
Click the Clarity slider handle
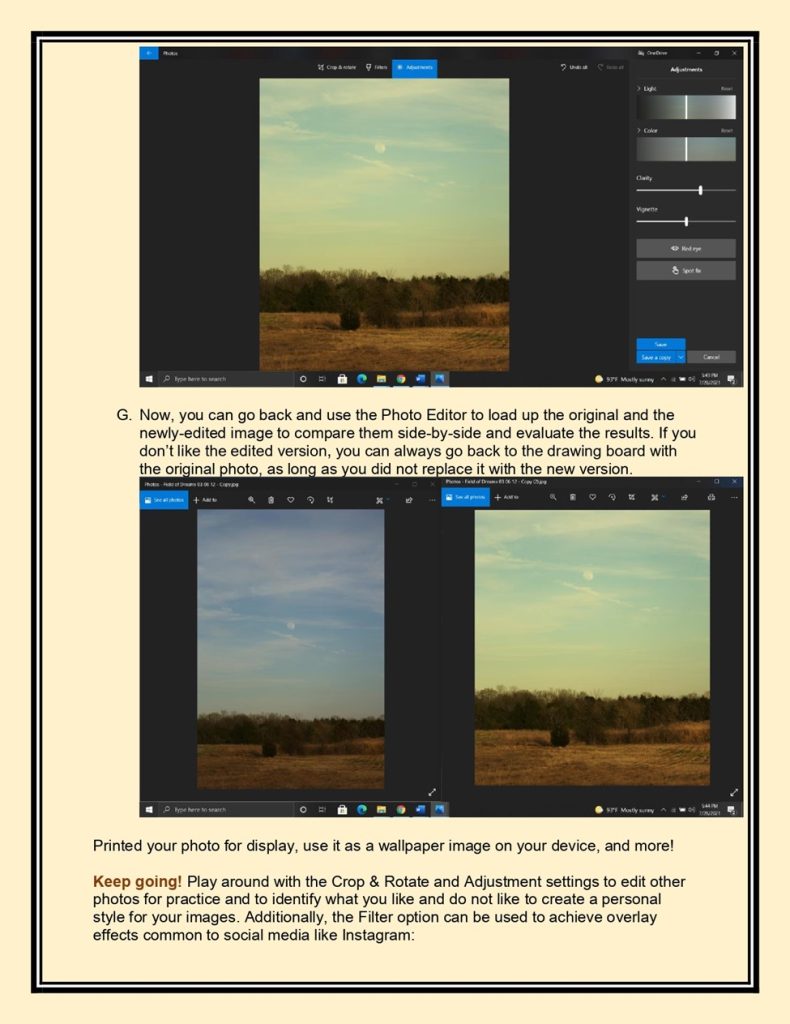pos(701,190)
